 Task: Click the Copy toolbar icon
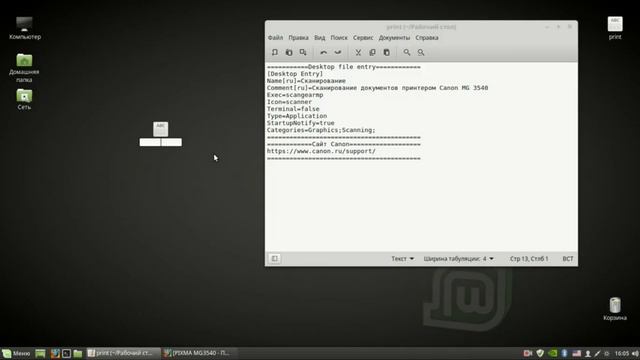pos(372,52)
